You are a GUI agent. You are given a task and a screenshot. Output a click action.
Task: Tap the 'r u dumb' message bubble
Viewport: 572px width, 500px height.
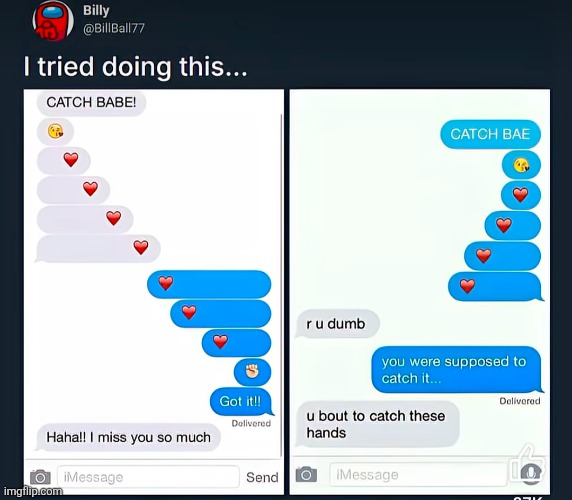tap(337, 324)
